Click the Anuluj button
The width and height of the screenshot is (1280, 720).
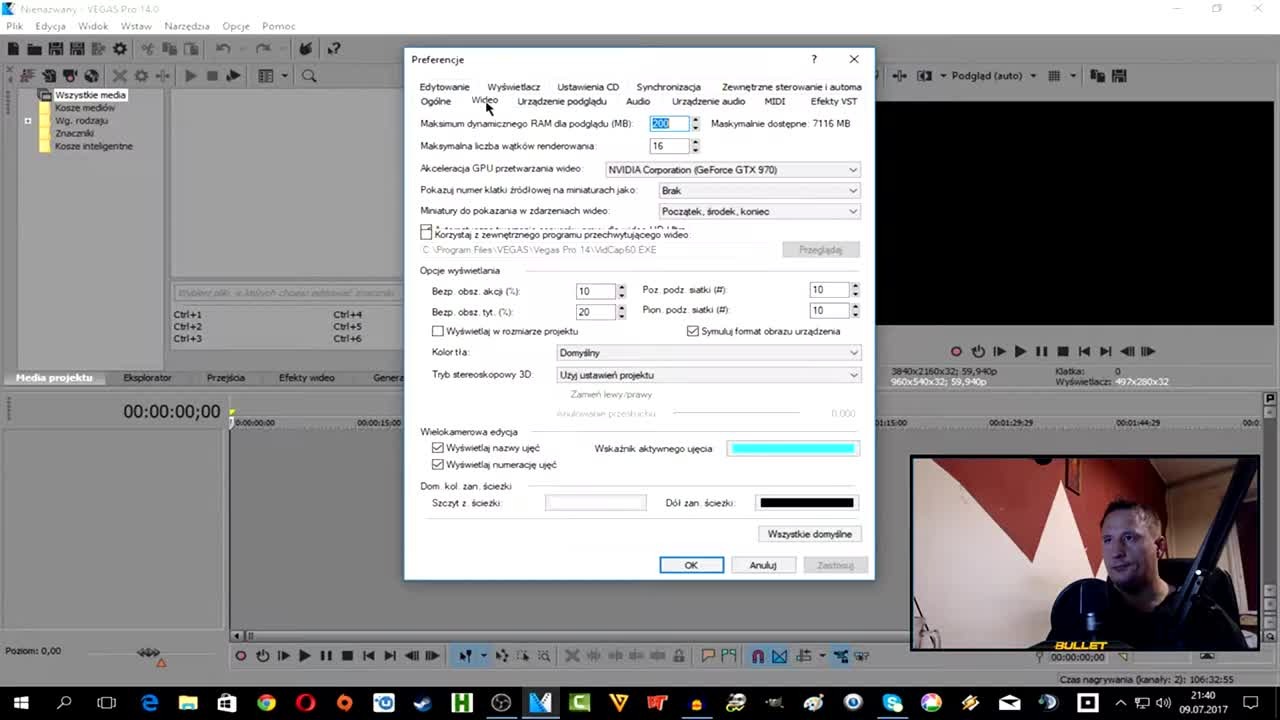[x=763, y=565]
